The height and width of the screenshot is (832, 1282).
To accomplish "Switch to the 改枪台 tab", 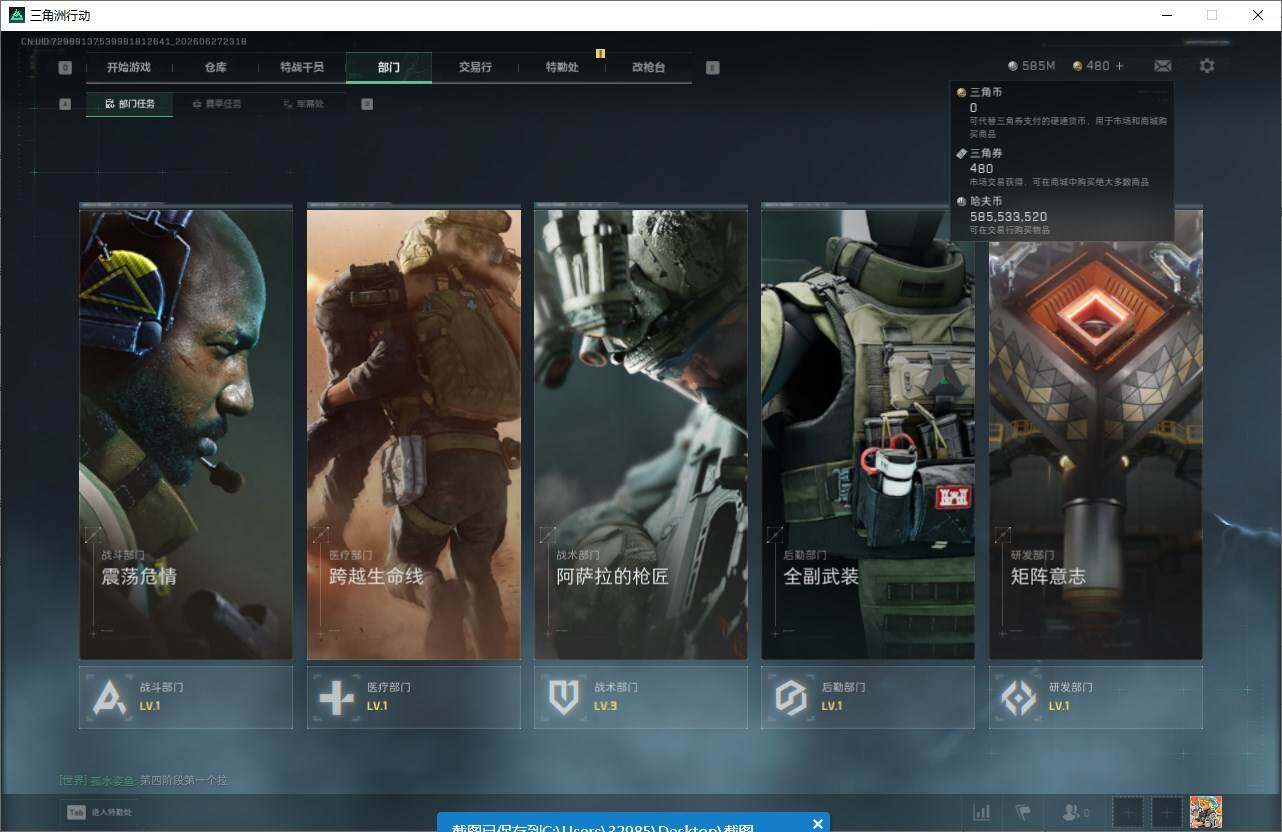I will point(648,67).
